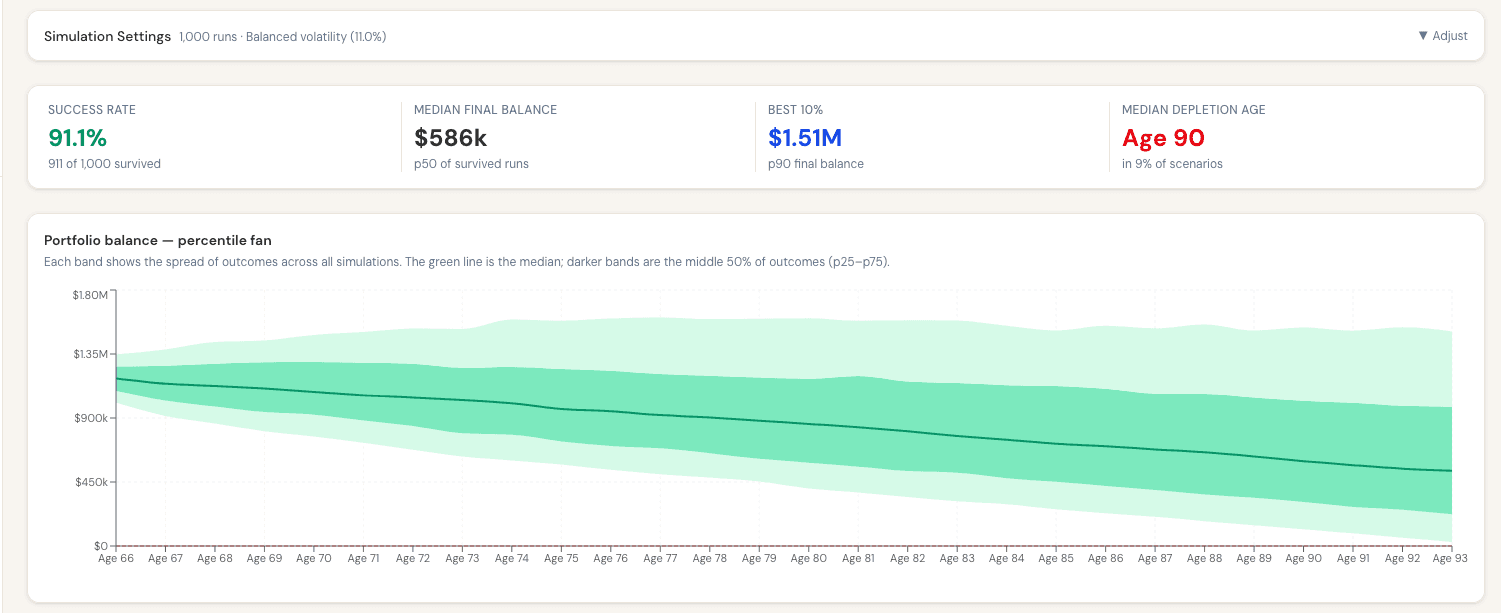Click the $1.80M y-axis label
The image size is (1501, 613).
[x=91, y=295]
